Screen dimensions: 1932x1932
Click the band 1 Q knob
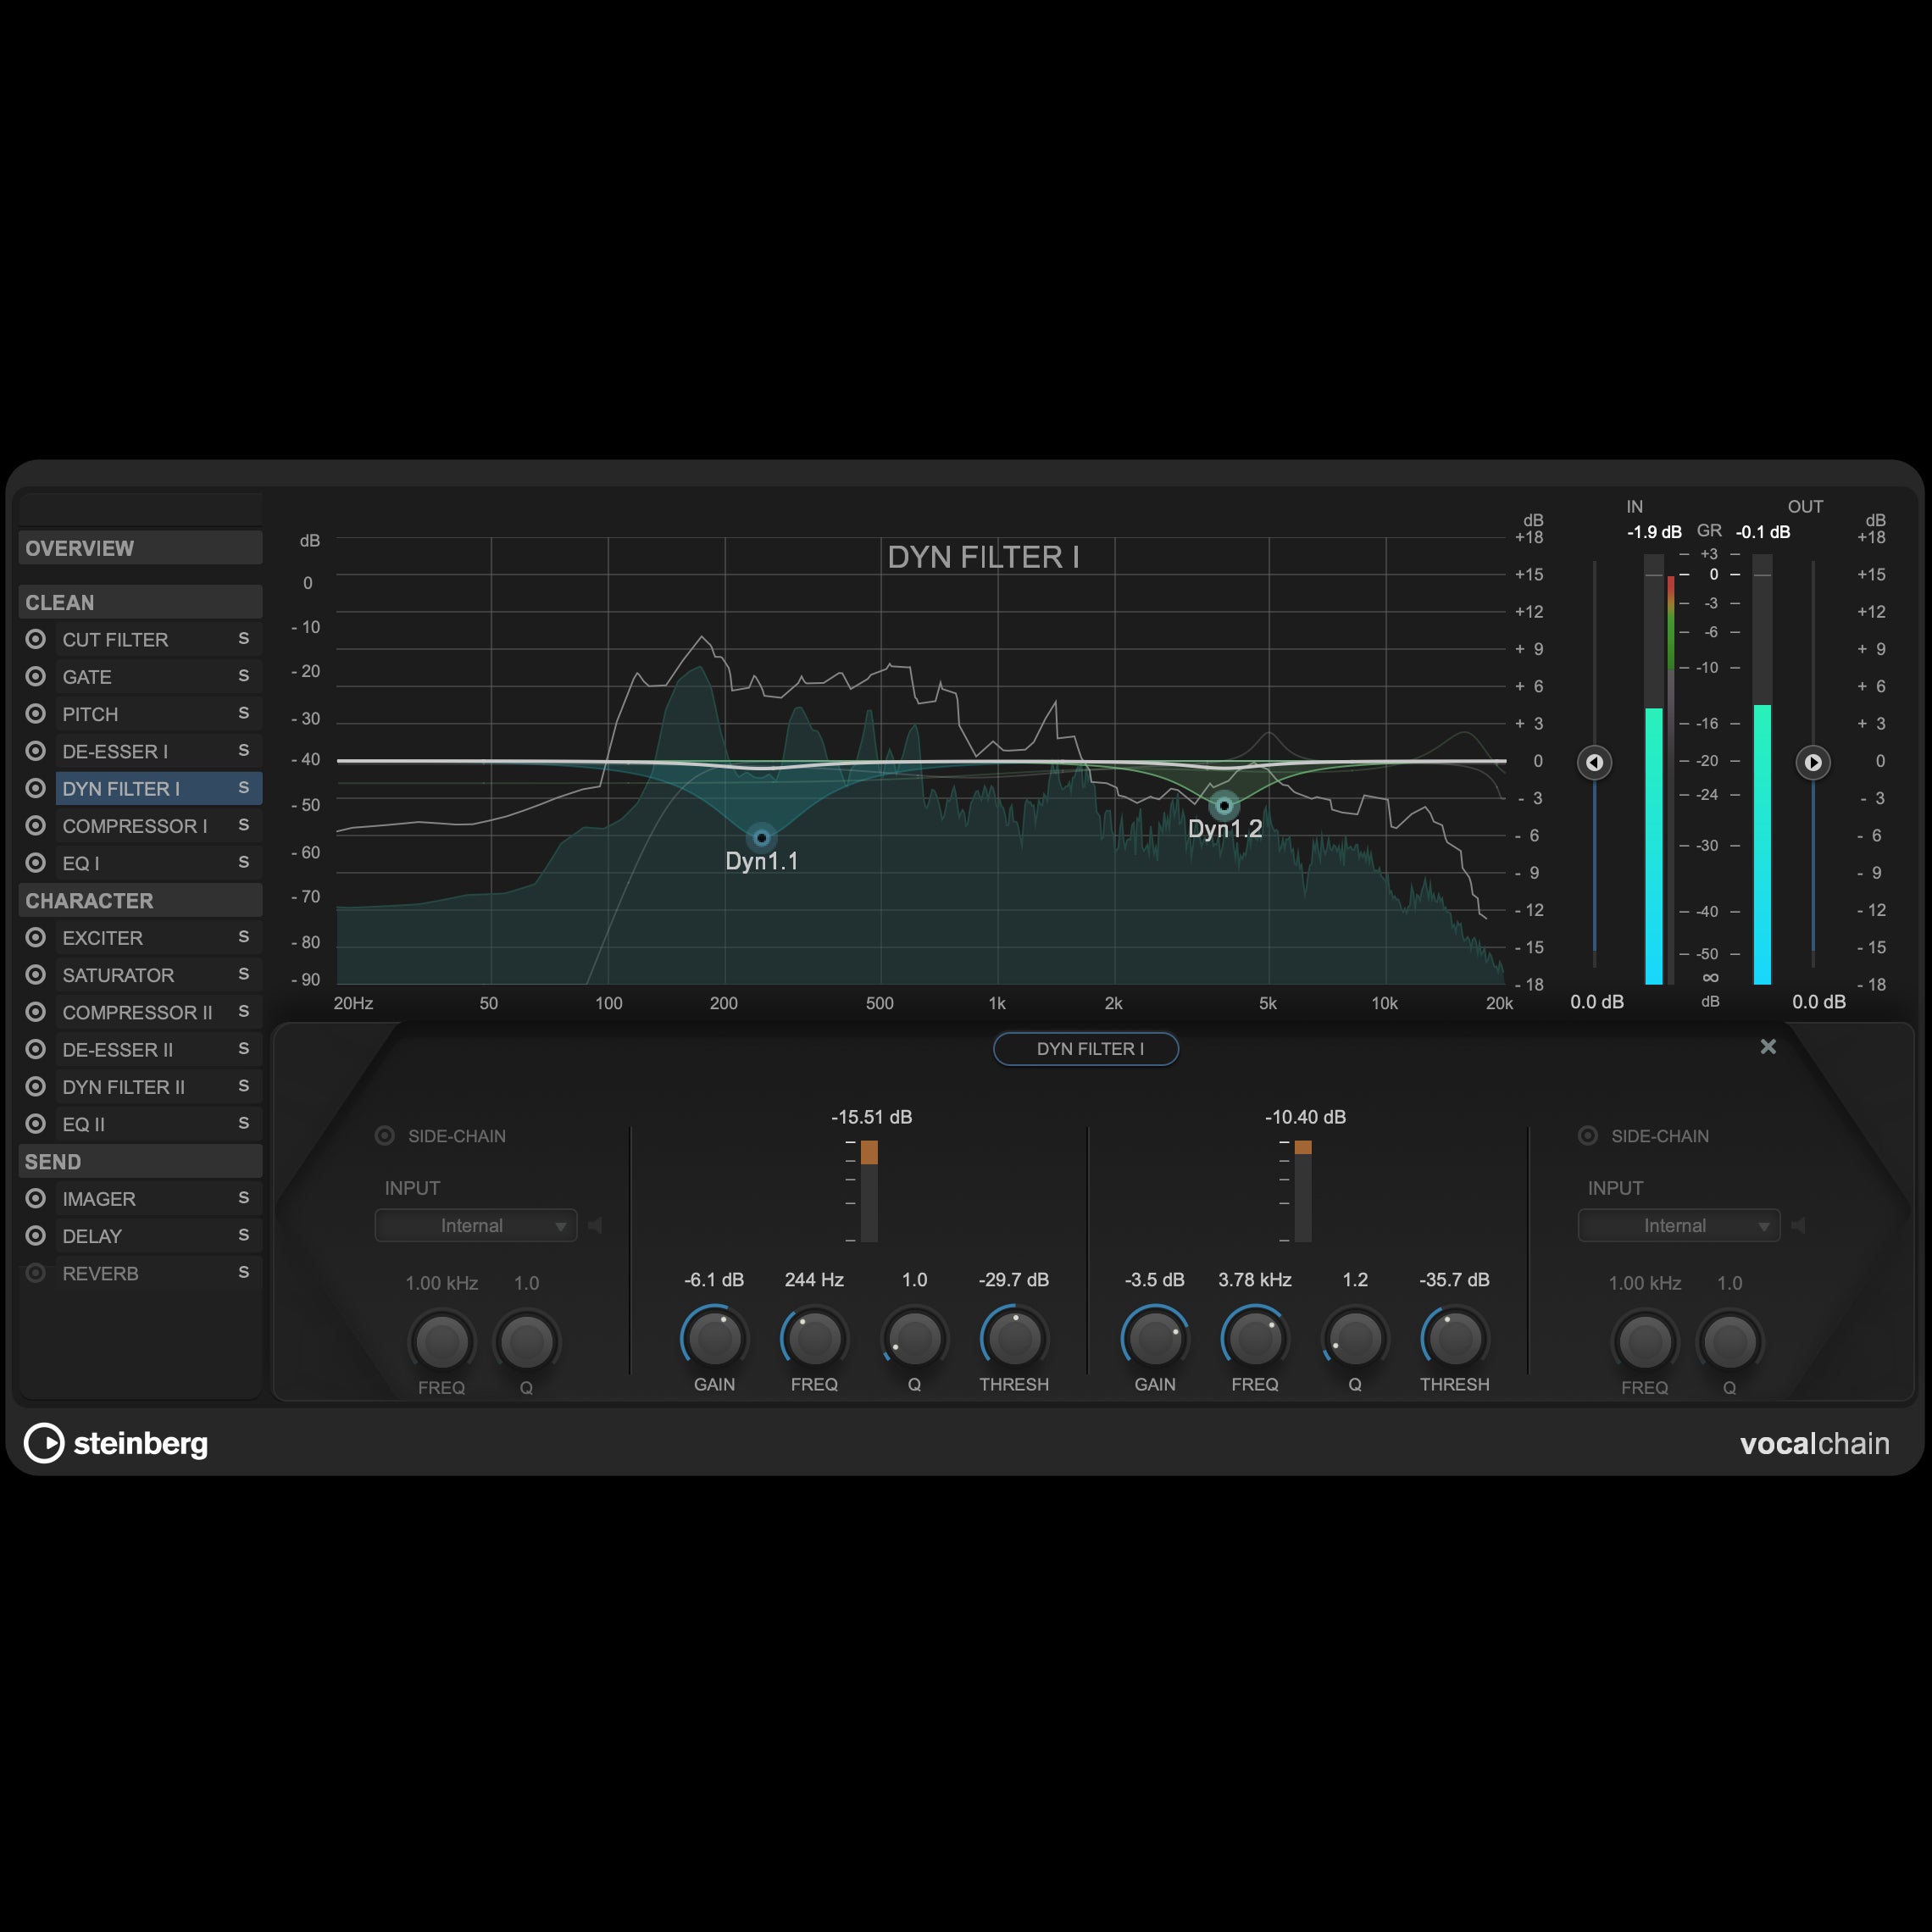914,1340
